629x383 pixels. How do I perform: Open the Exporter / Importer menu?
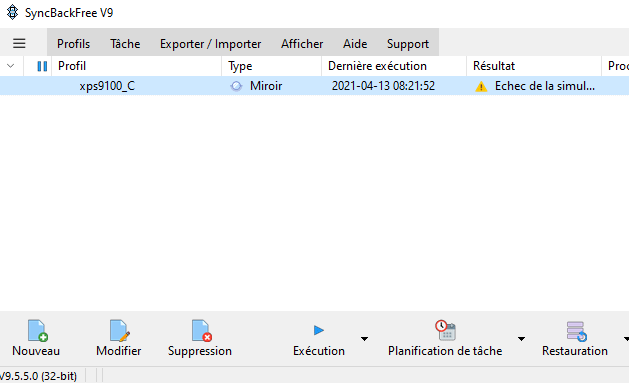[x=211, y=44]
